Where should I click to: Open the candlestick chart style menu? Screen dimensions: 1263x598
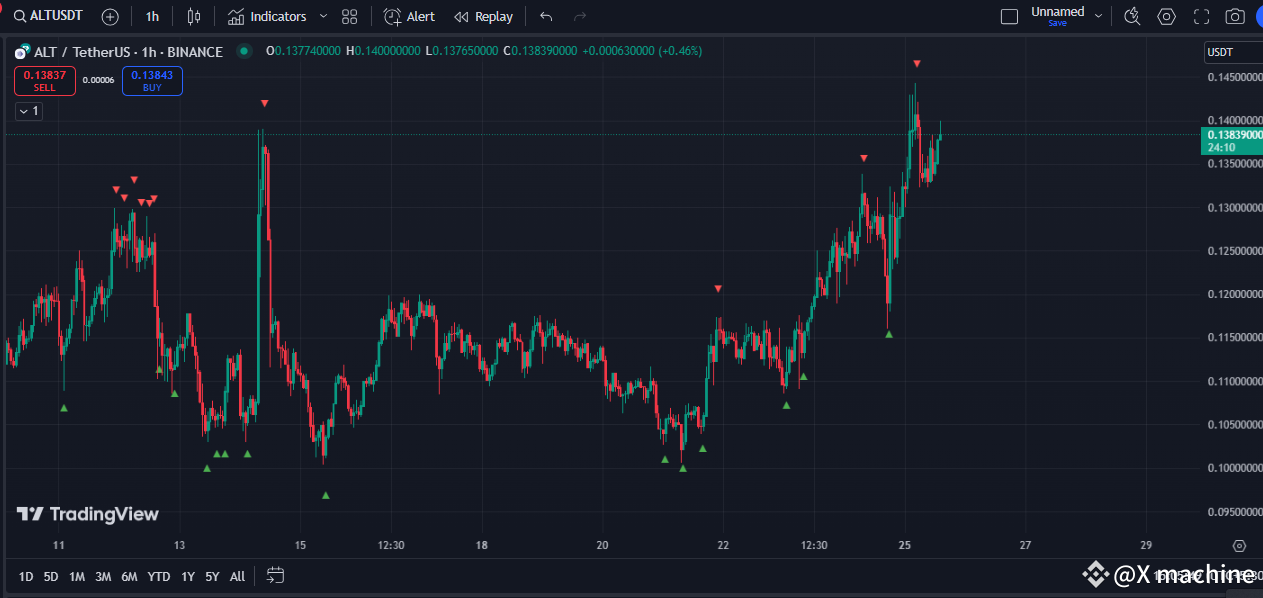(x=194, y=17)
